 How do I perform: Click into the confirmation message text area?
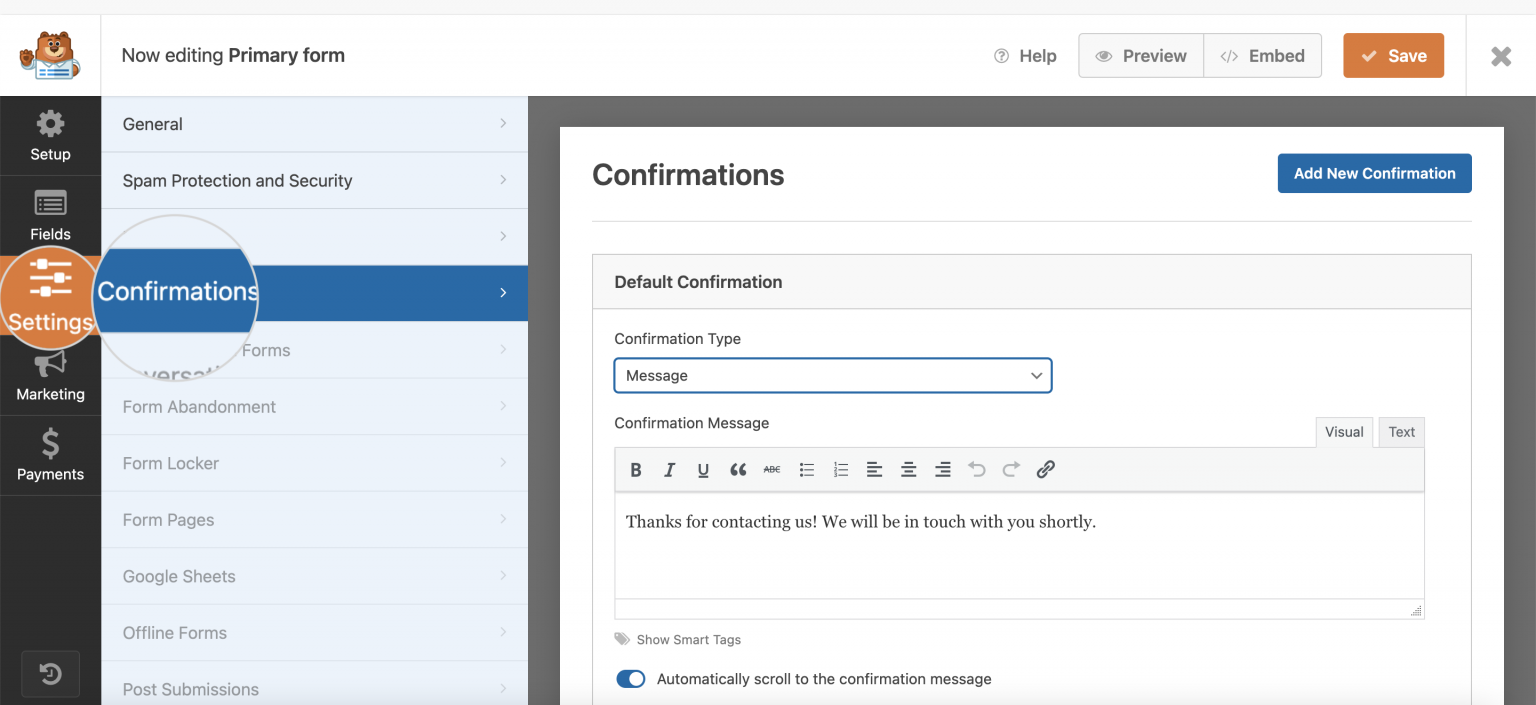1019,546
